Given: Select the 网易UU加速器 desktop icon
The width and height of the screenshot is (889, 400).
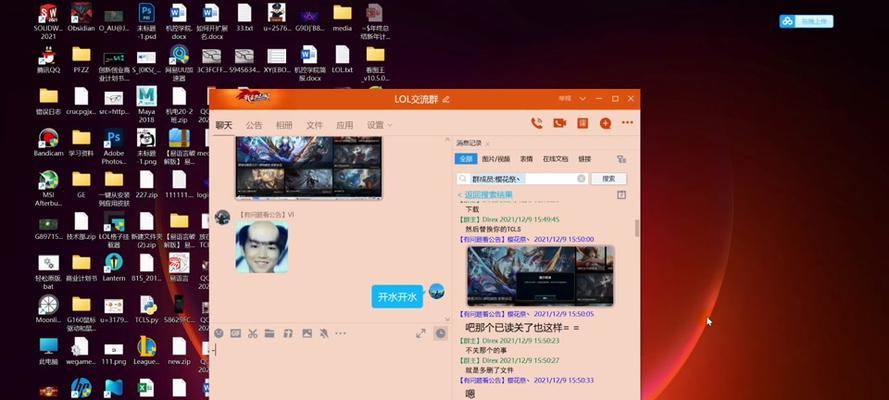Looking at the screenshot, I should point(179,63).
